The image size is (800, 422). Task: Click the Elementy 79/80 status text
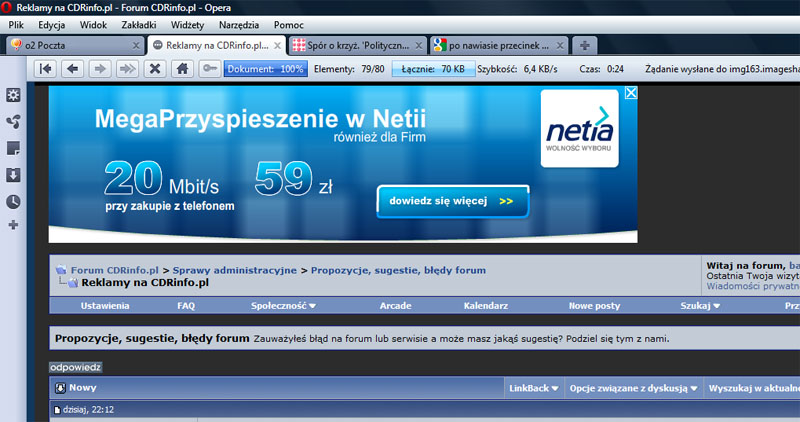tap(349, 68)
